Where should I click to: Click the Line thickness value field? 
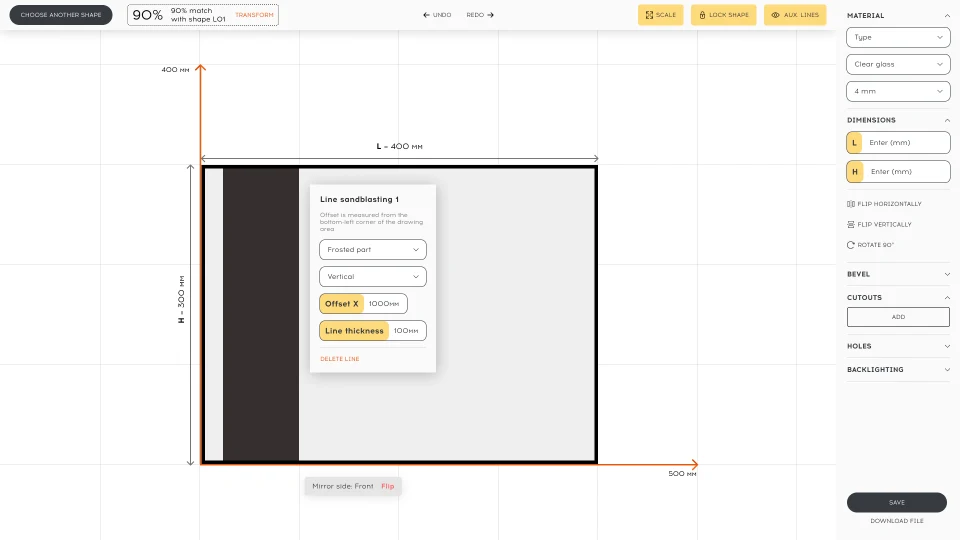pos(407,331)
